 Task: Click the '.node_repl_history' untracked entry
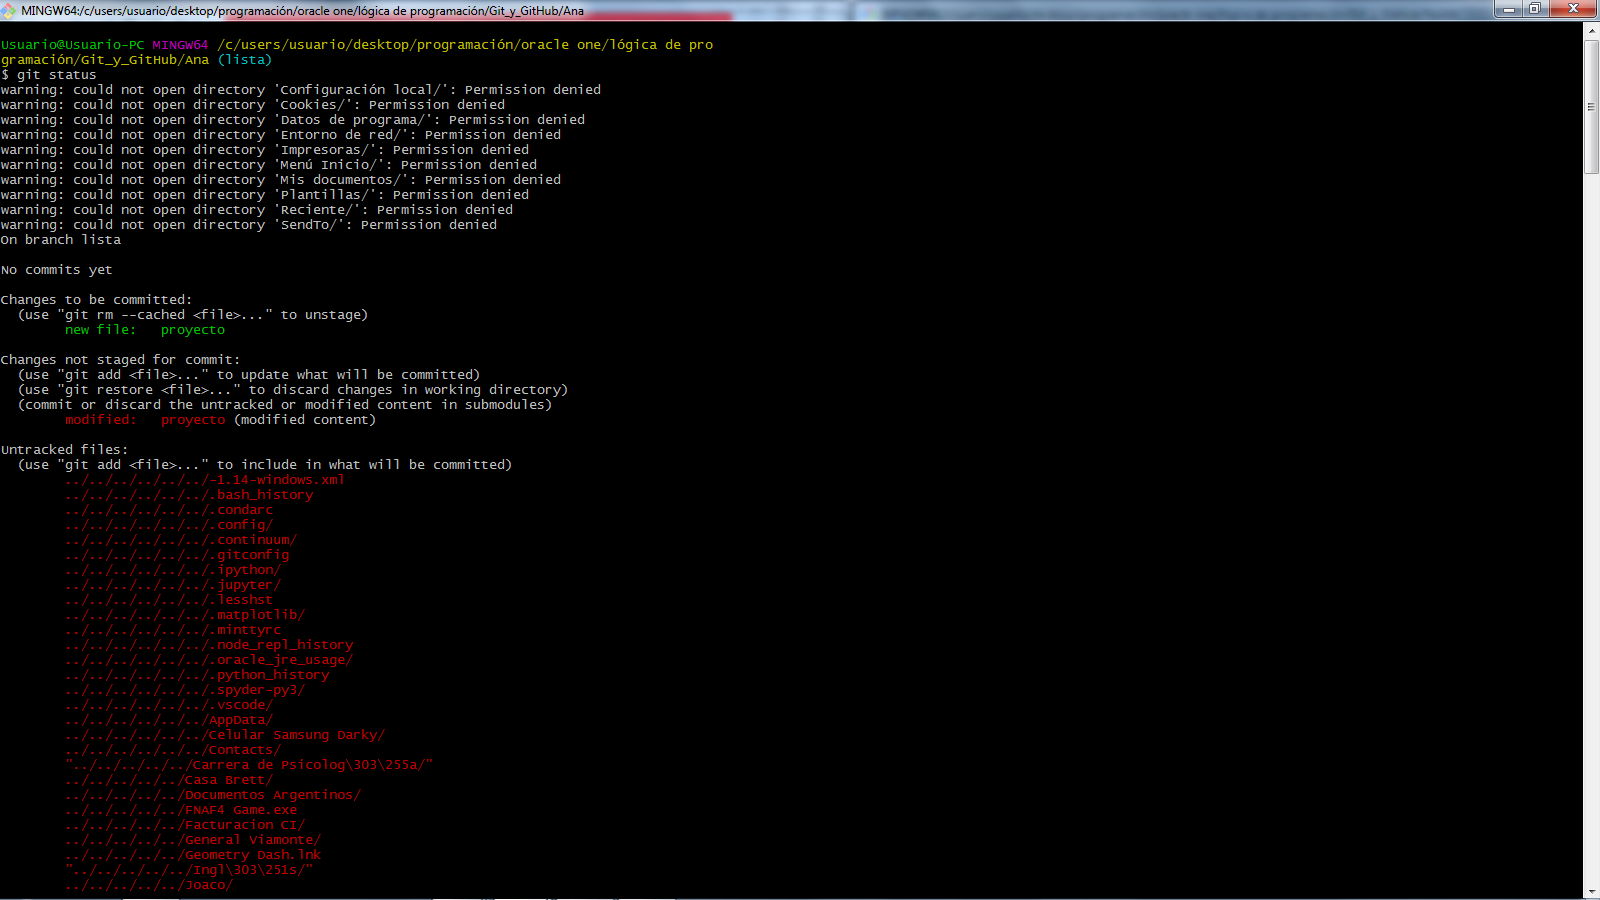pos(209,645)
